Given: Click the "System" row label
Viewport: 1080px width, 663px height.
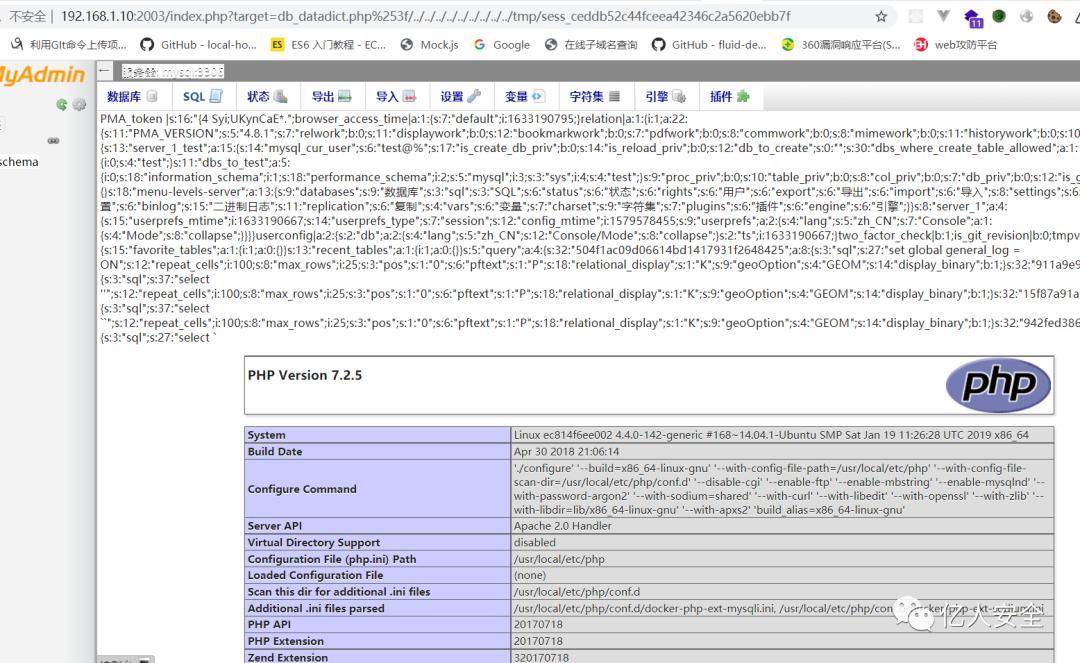Looking at the screenshot, I should tap(267, 435).
